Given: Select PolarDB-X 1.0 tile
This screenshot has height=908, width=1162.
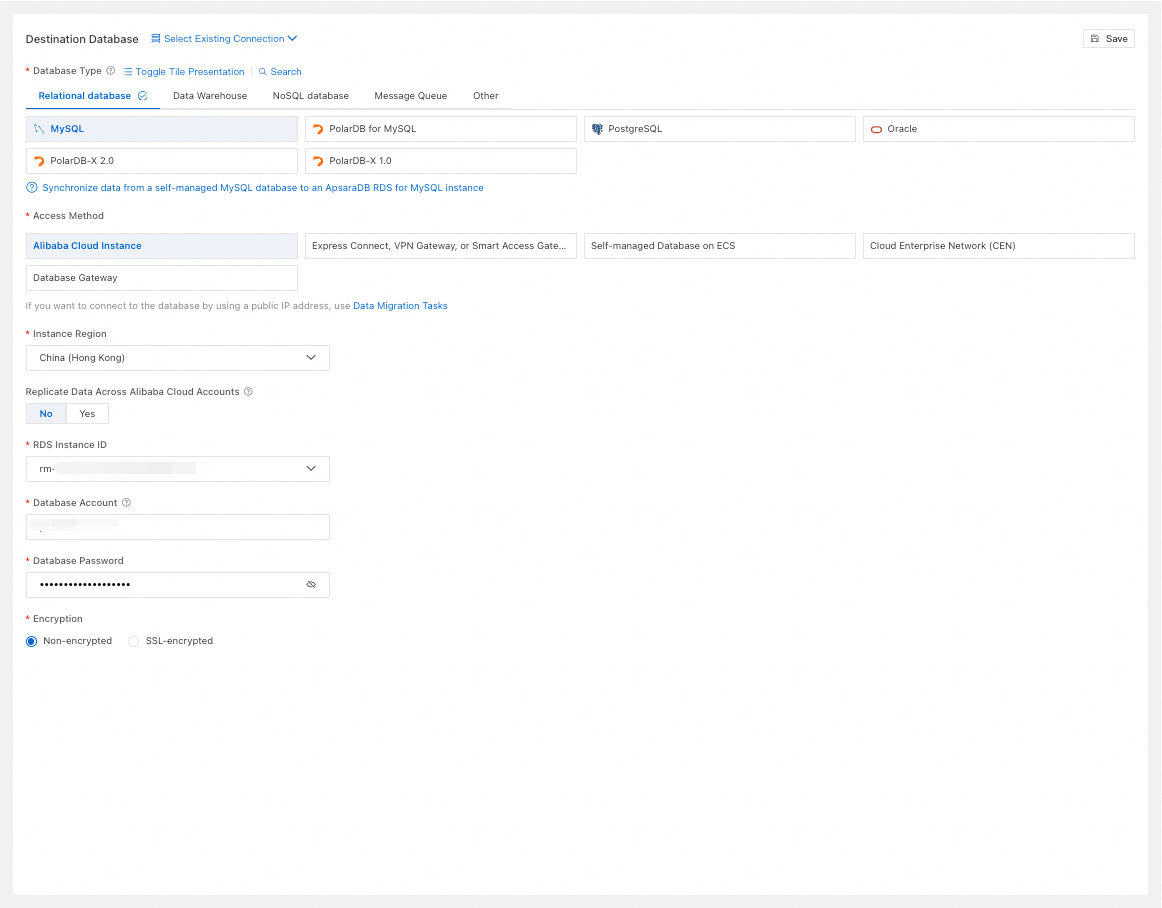Looking at the screenshot, I should click(x=441, y=161).
